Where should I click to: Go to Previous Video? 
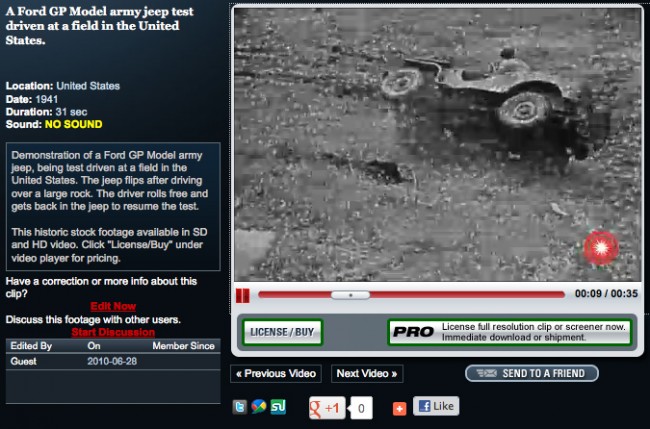(x=275, y=374)
